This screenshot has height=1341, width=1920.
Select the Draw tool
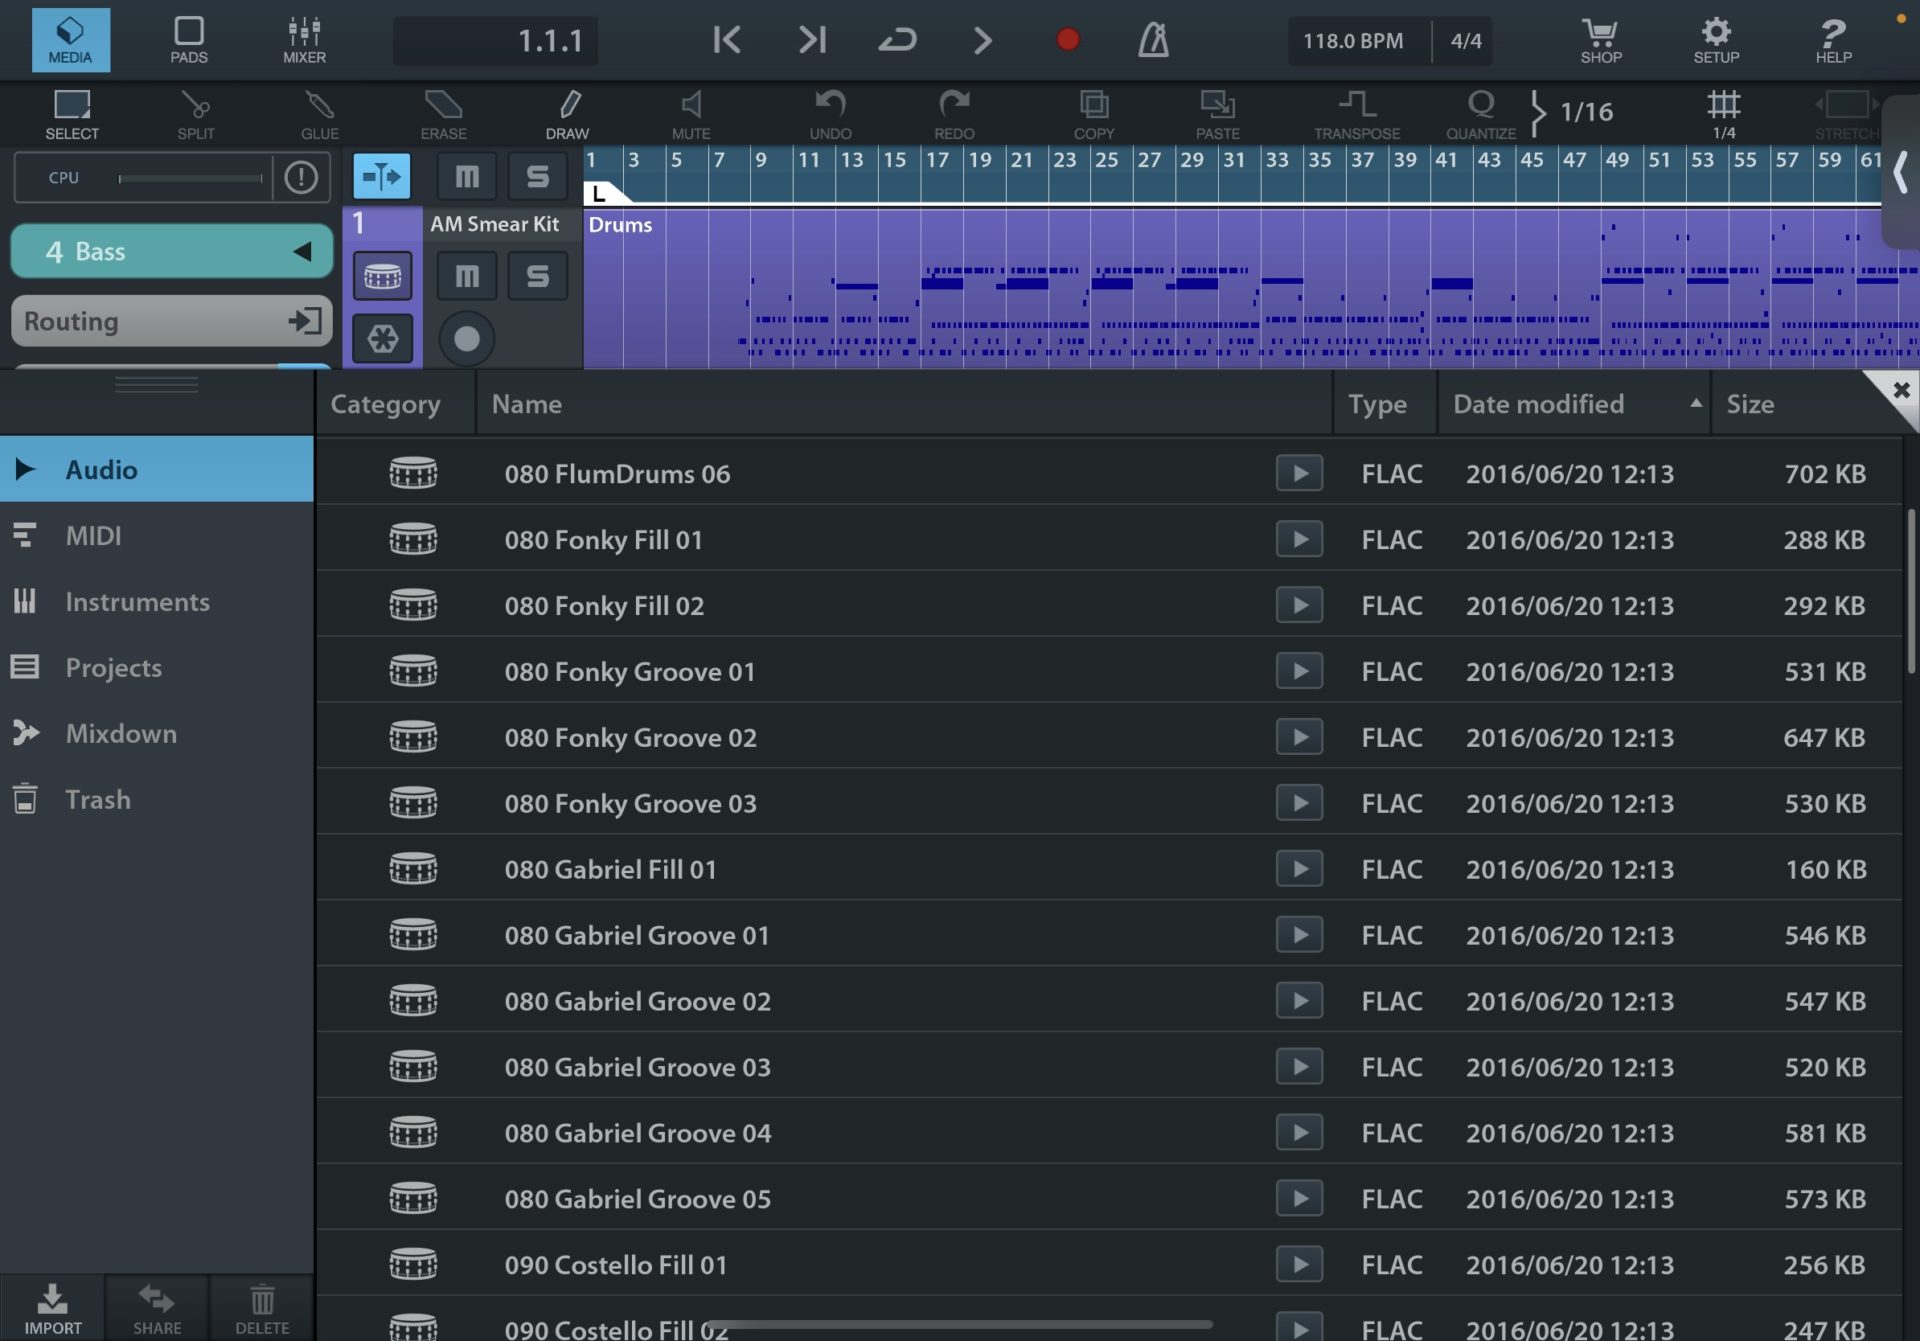tap(568, 113)
